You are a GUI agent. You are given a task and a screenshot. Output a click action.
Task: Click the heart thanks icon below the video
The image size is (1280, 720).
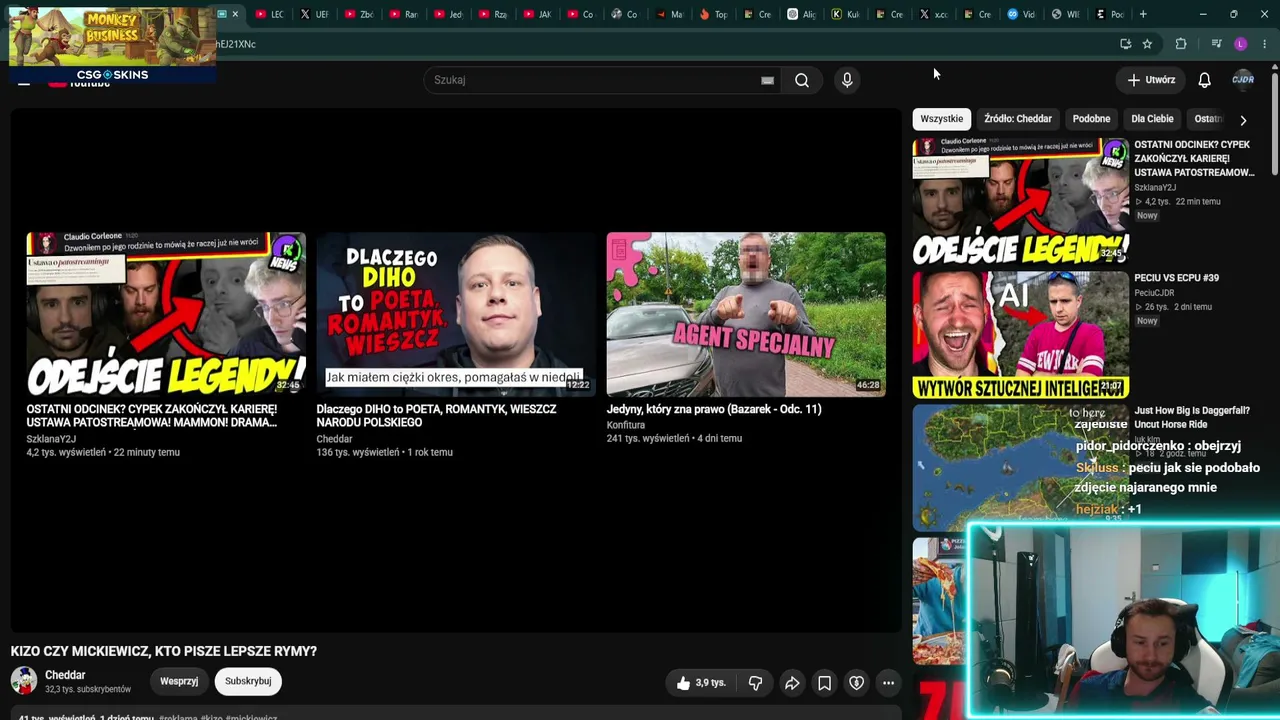[856, 683]
